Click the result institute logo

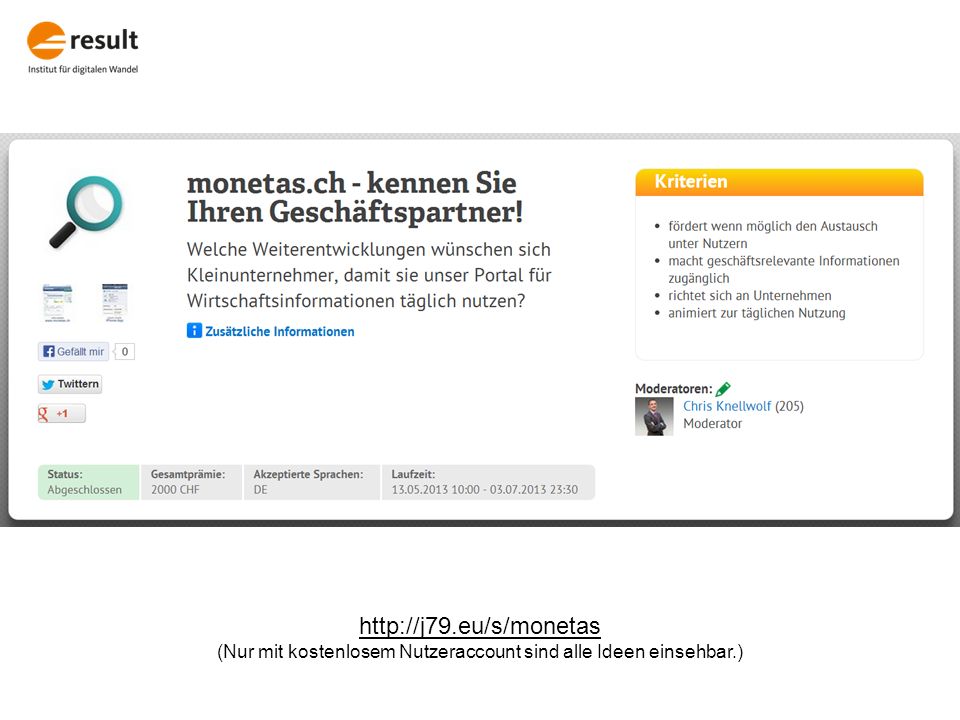(x=83, y=48)
